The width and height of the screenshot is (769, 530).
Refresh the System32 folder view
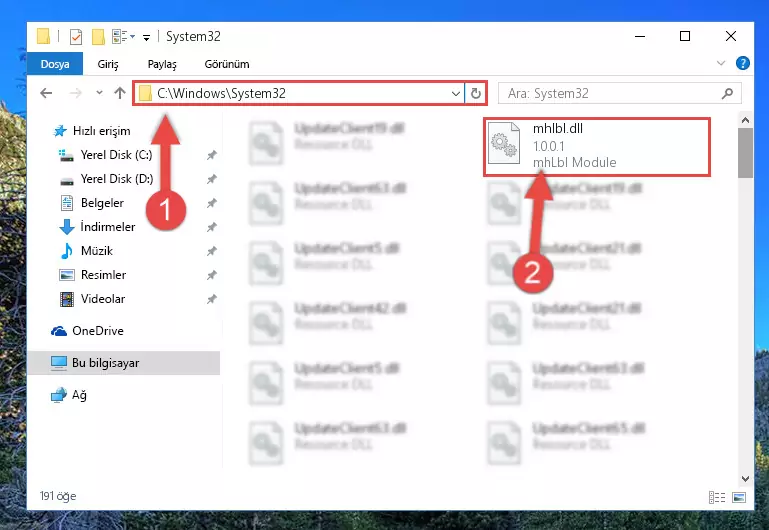point(475,93)
